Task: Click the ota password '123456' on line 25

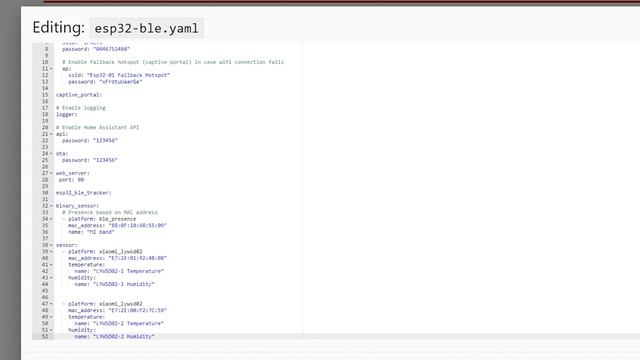Action: 105,160
